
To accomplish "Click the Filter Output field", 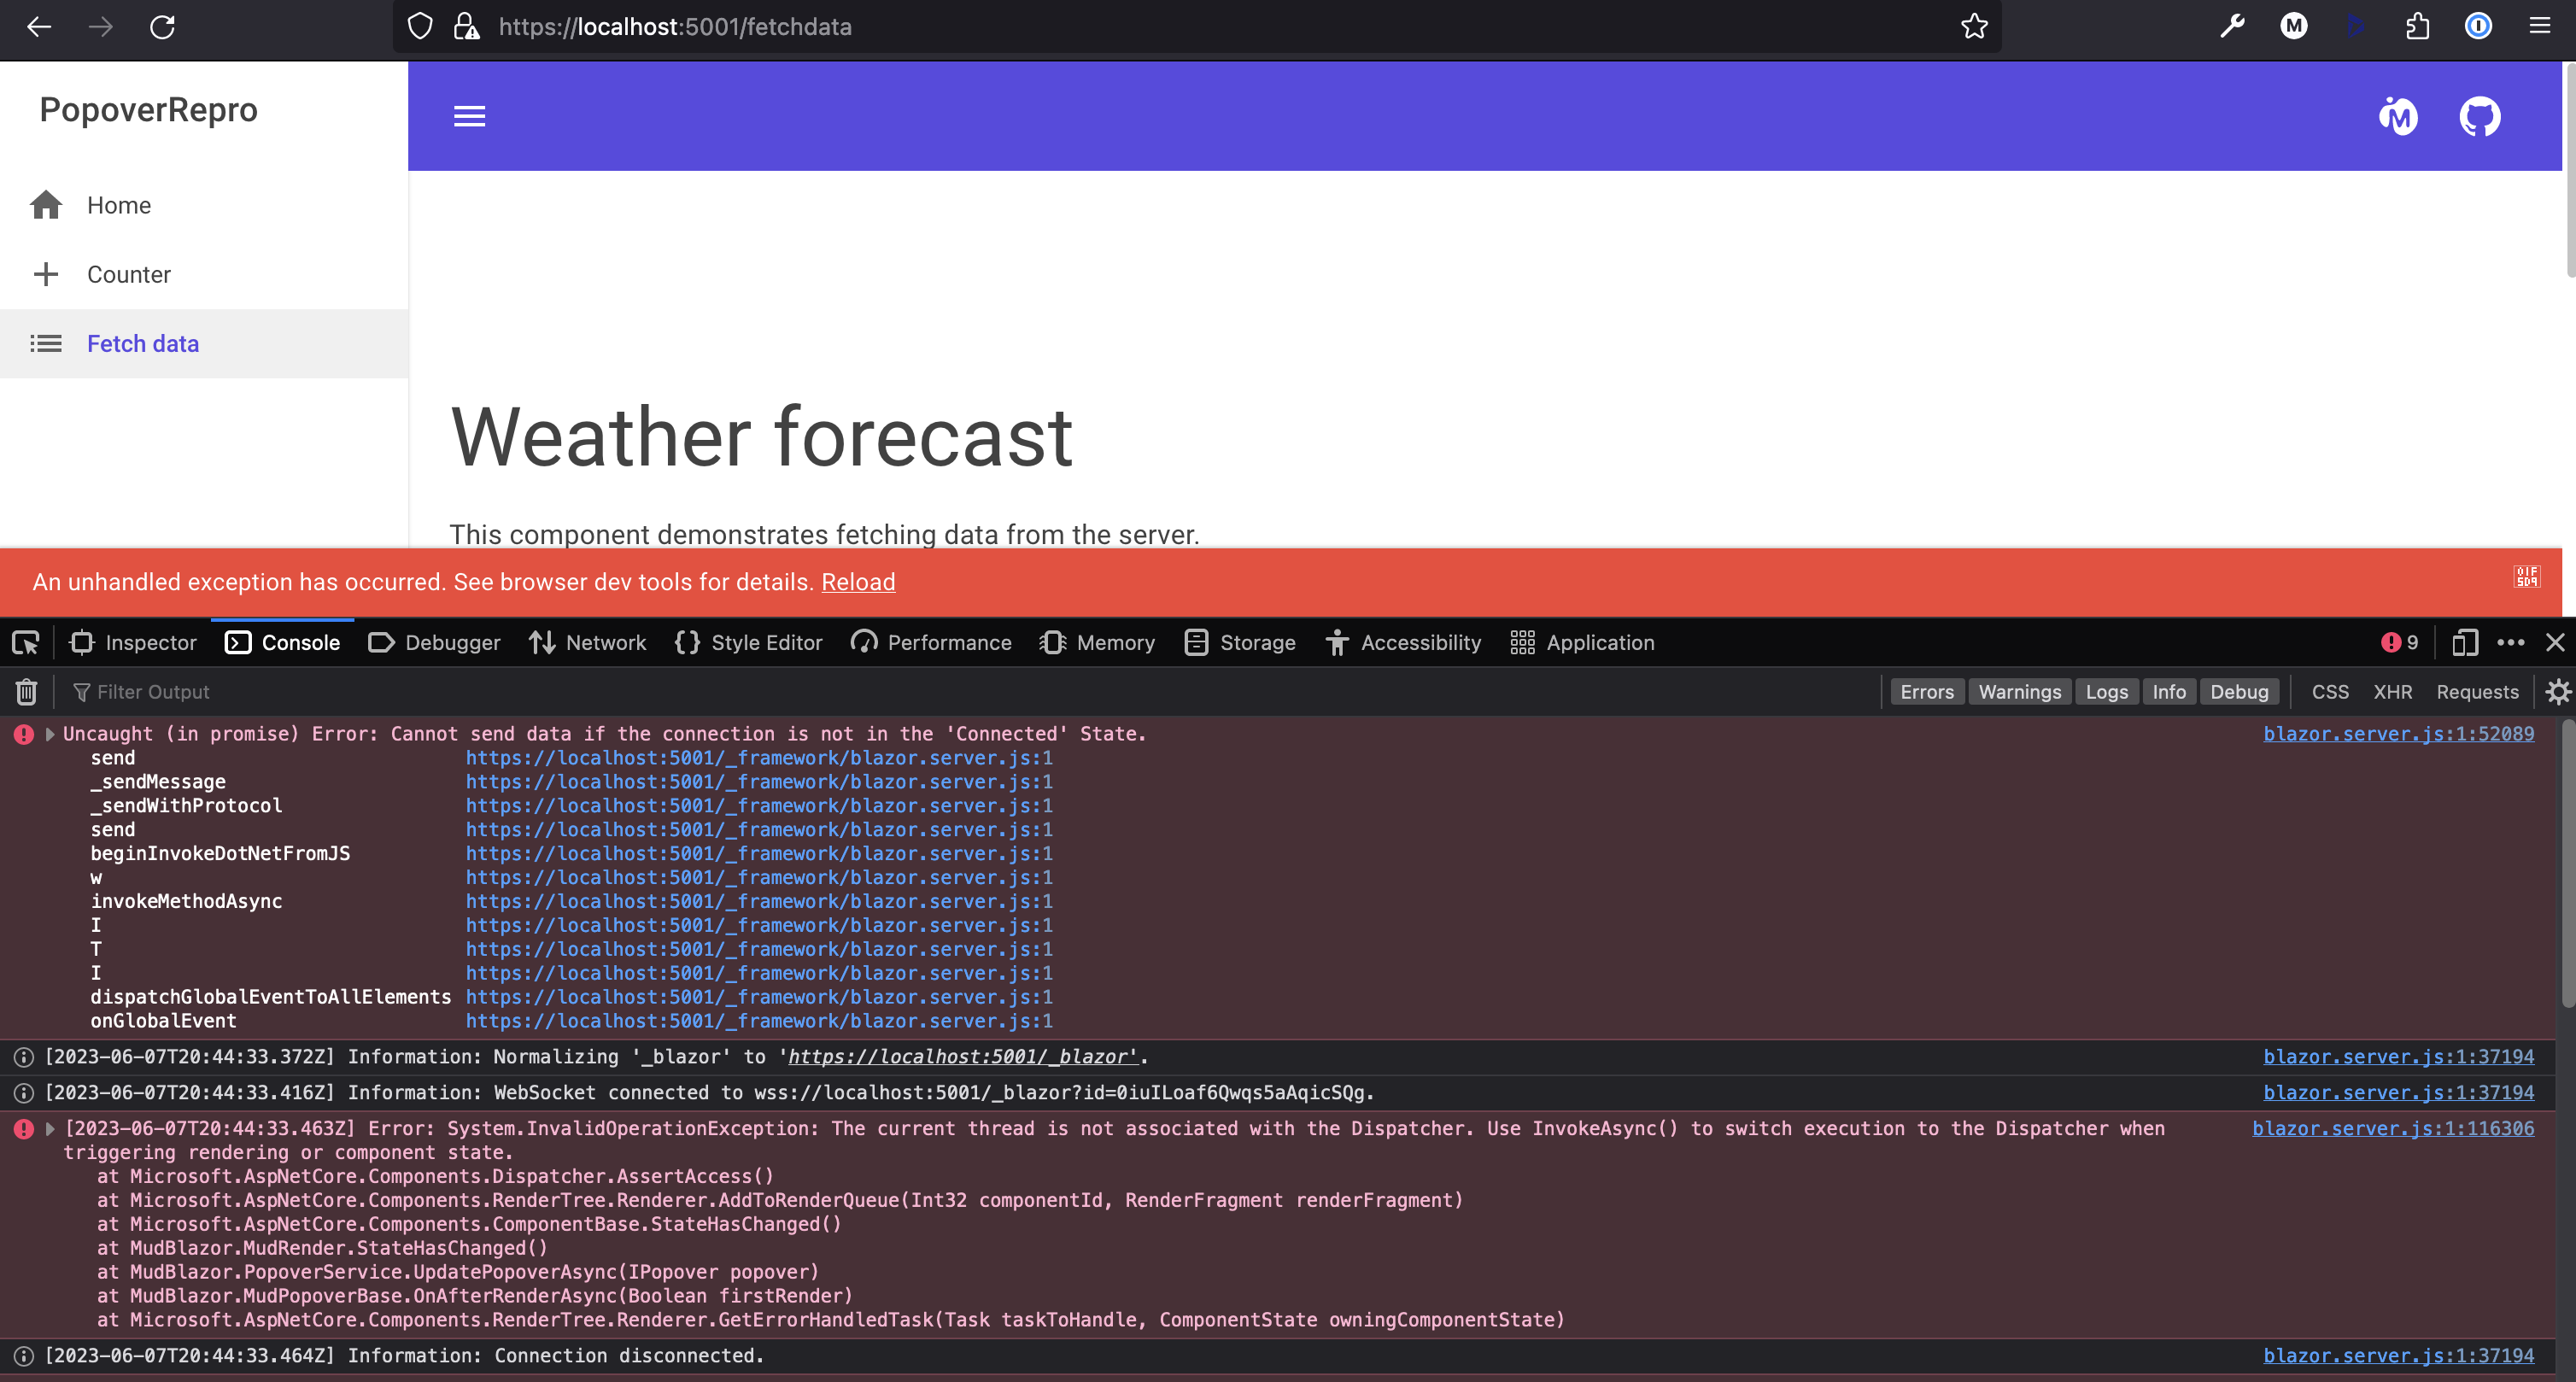I will [155, 691].
